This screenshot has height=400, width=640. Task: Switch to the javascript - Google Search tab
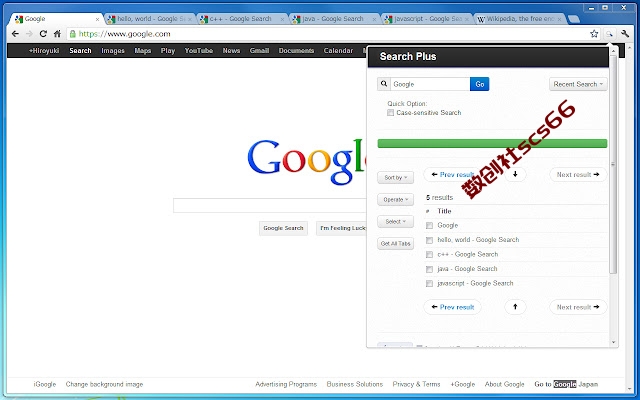[426, 19]
